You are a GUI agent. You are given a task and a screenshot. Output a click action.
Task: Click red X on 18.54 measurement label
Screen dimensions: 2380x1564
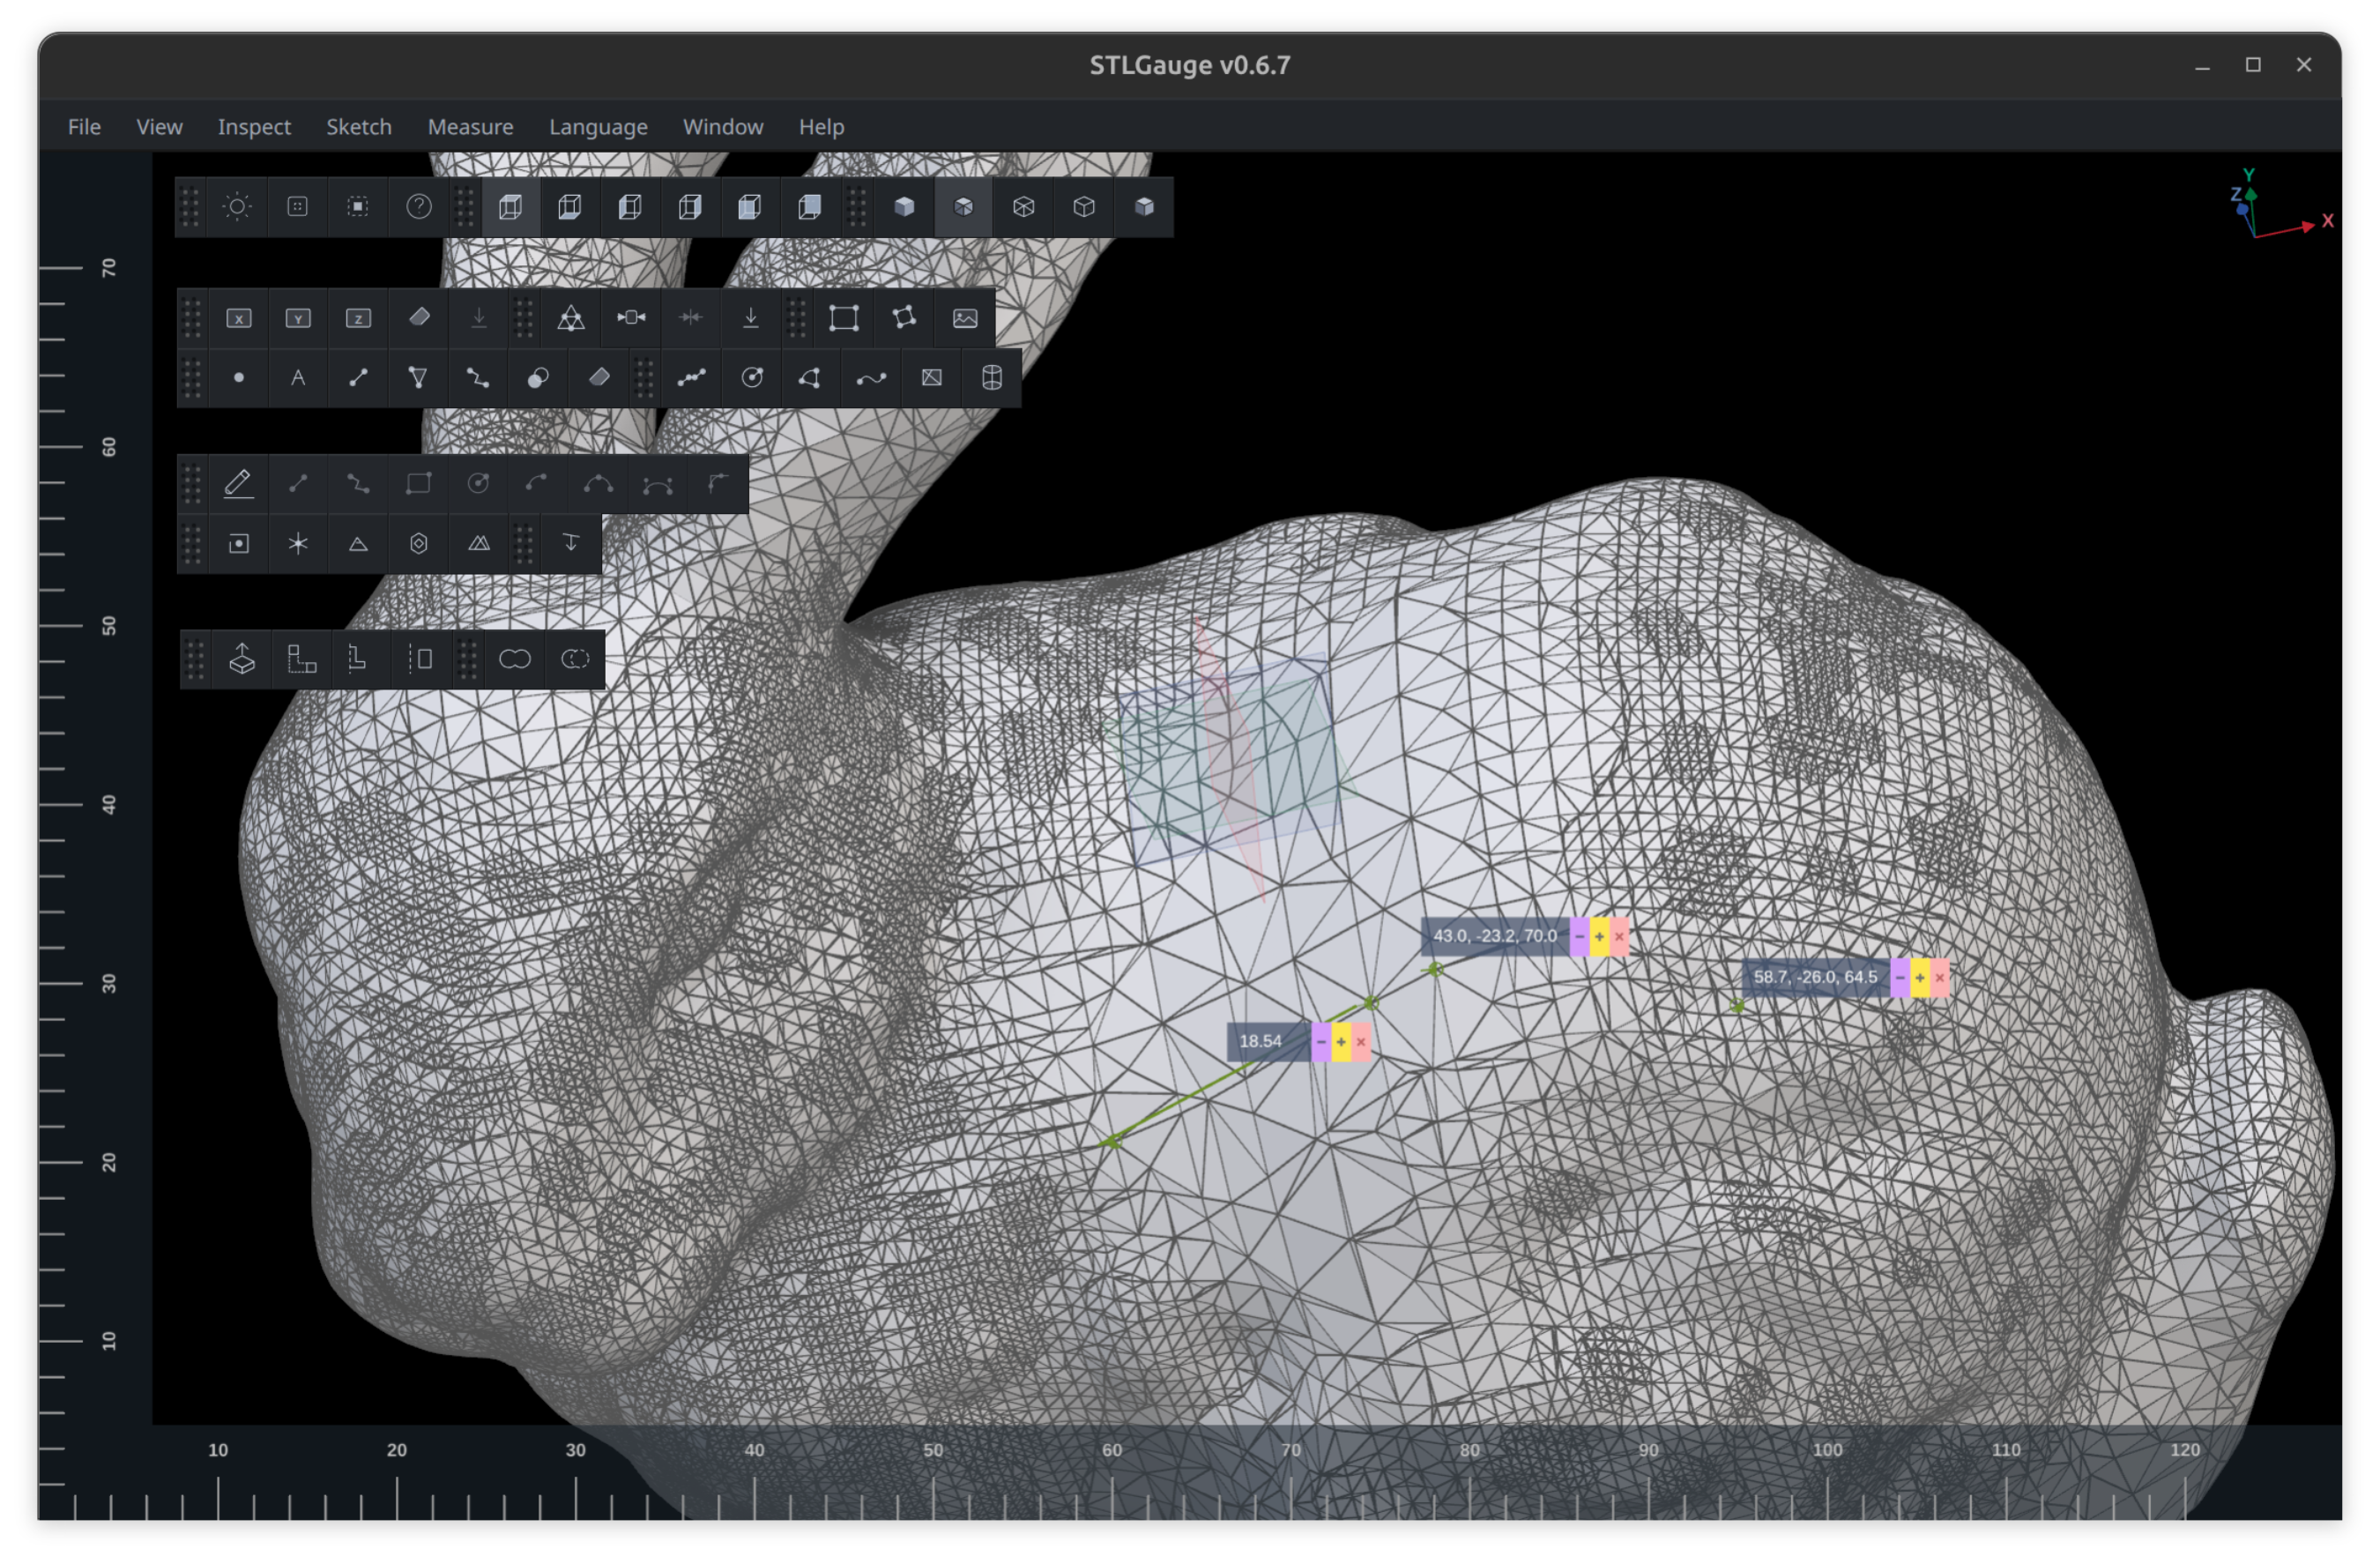coord(1360,1042)
